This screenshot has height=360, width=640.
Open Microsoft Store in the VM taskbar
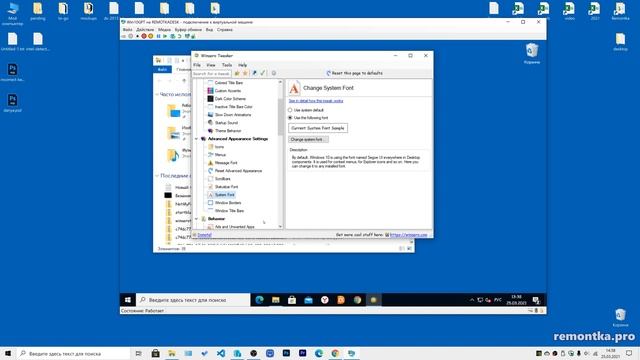point(292,300)
